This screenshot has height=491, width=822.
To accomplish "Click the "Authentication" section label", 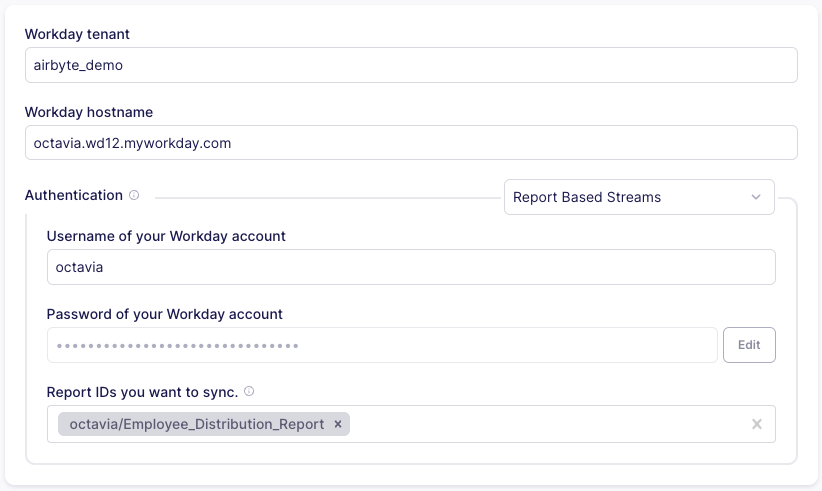I will point(73,196).
